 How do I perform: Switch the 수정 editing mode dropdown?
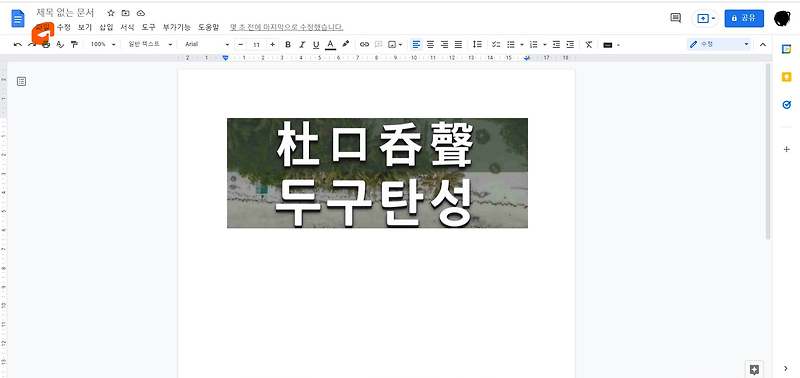coord(718,44)
